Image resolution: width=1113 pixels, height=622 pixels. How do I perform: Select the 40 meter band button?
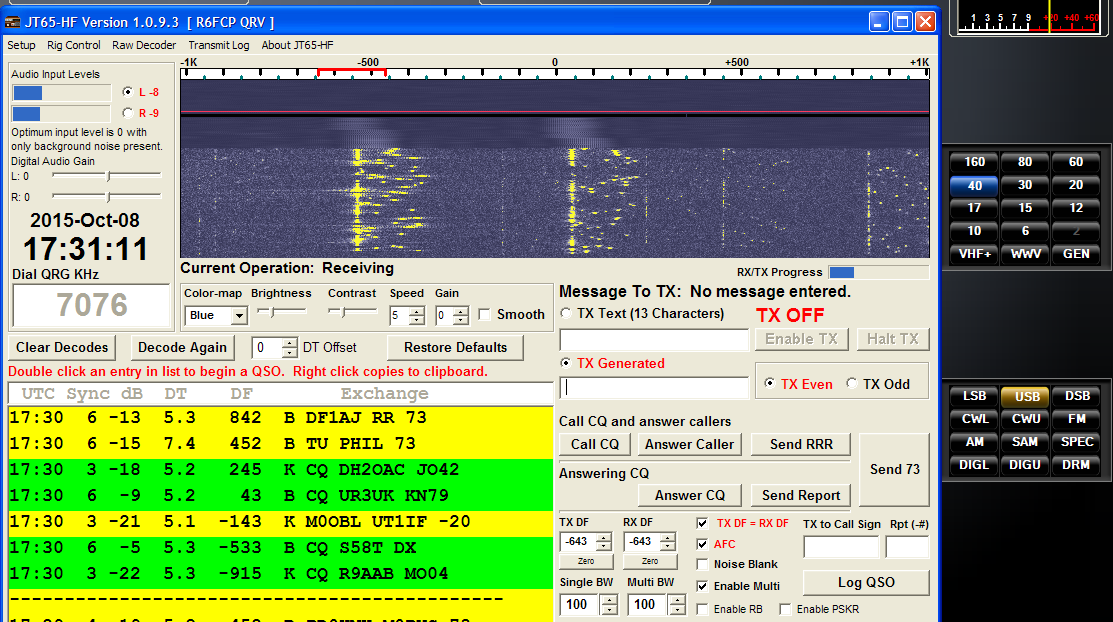pyautogui.click(x=974, y=185)
